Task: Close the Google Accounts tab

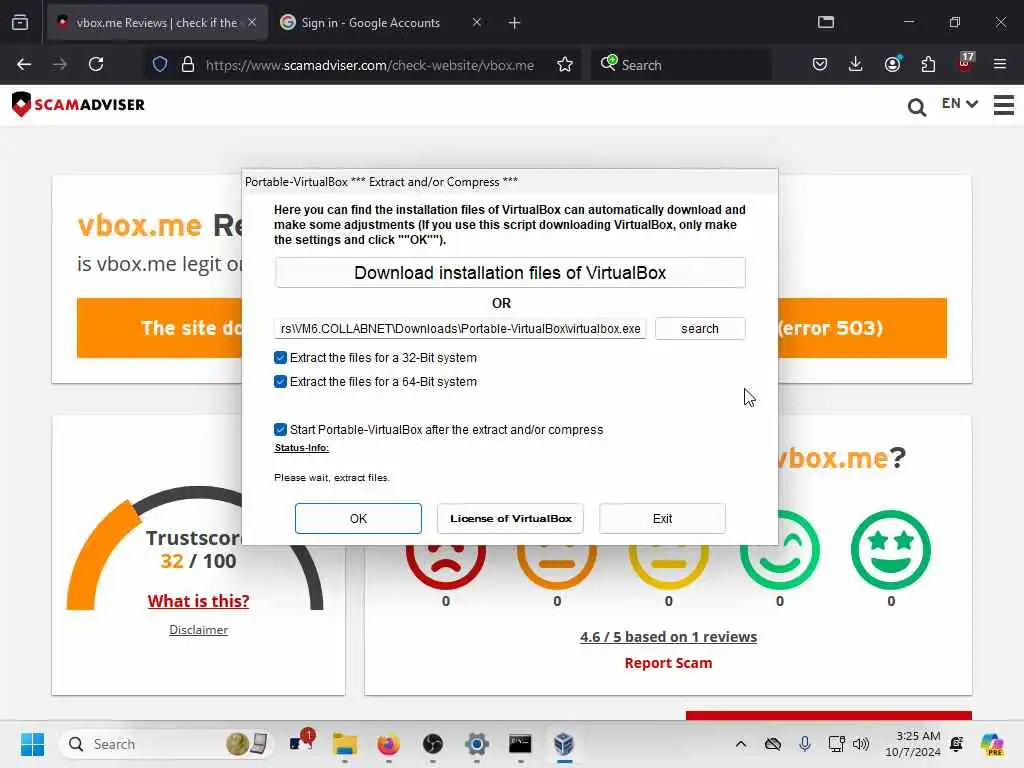Action: tap(477, 22)
